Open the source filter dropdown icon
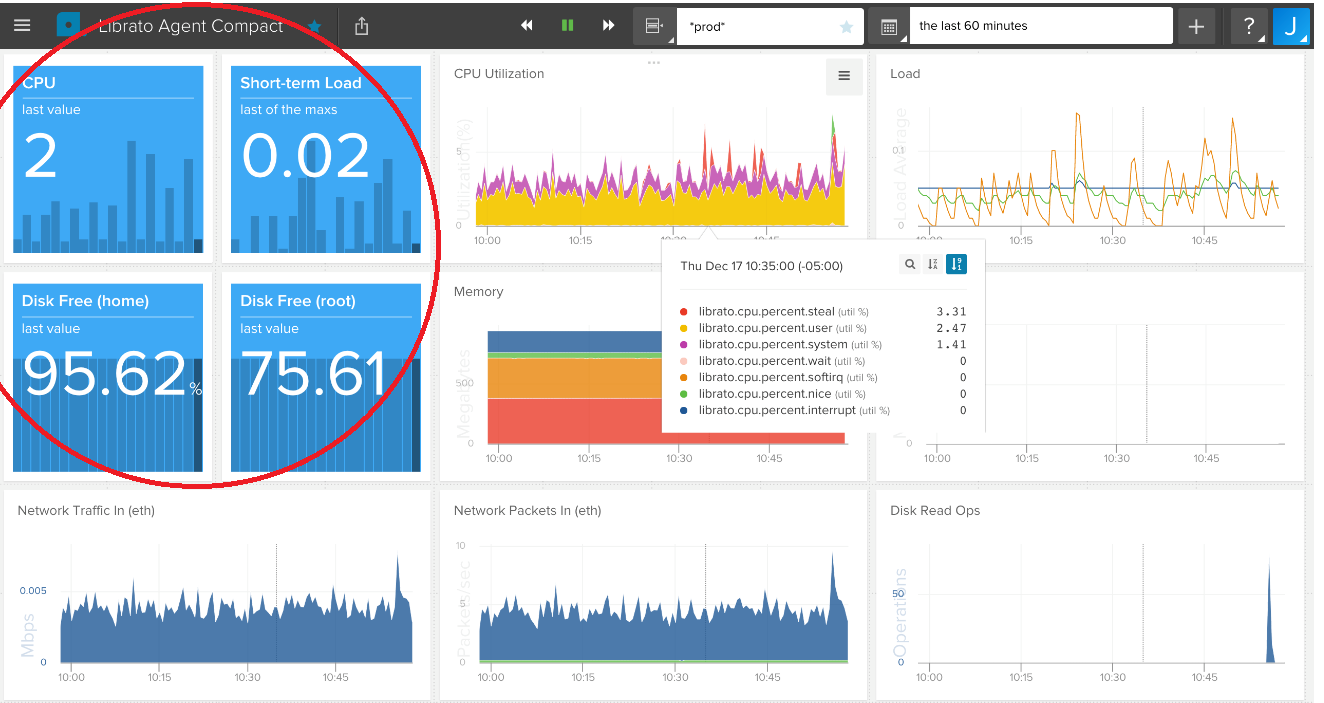This screenshot has width=1324, height=703. click(654, 26)
